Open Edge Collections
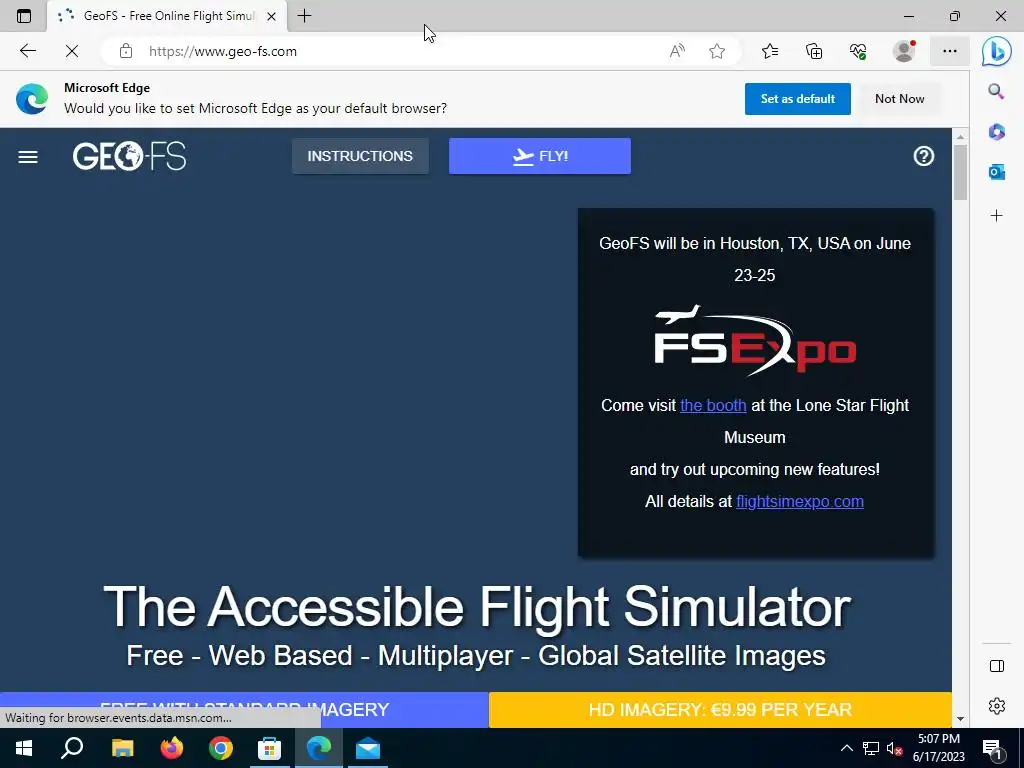Image resolution: width=1024 pixels, height=768 pixels. (814, 51)
